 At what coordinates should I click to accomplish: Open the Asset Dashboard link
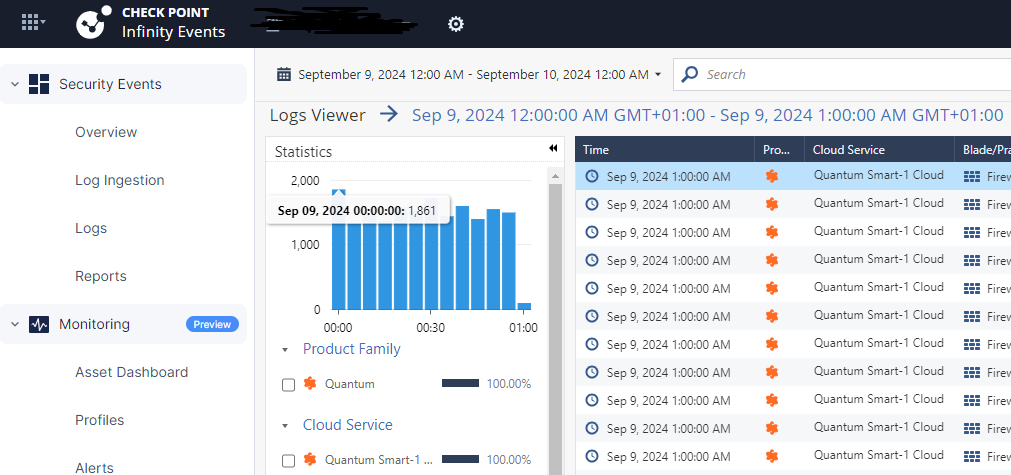coord(131,372)
